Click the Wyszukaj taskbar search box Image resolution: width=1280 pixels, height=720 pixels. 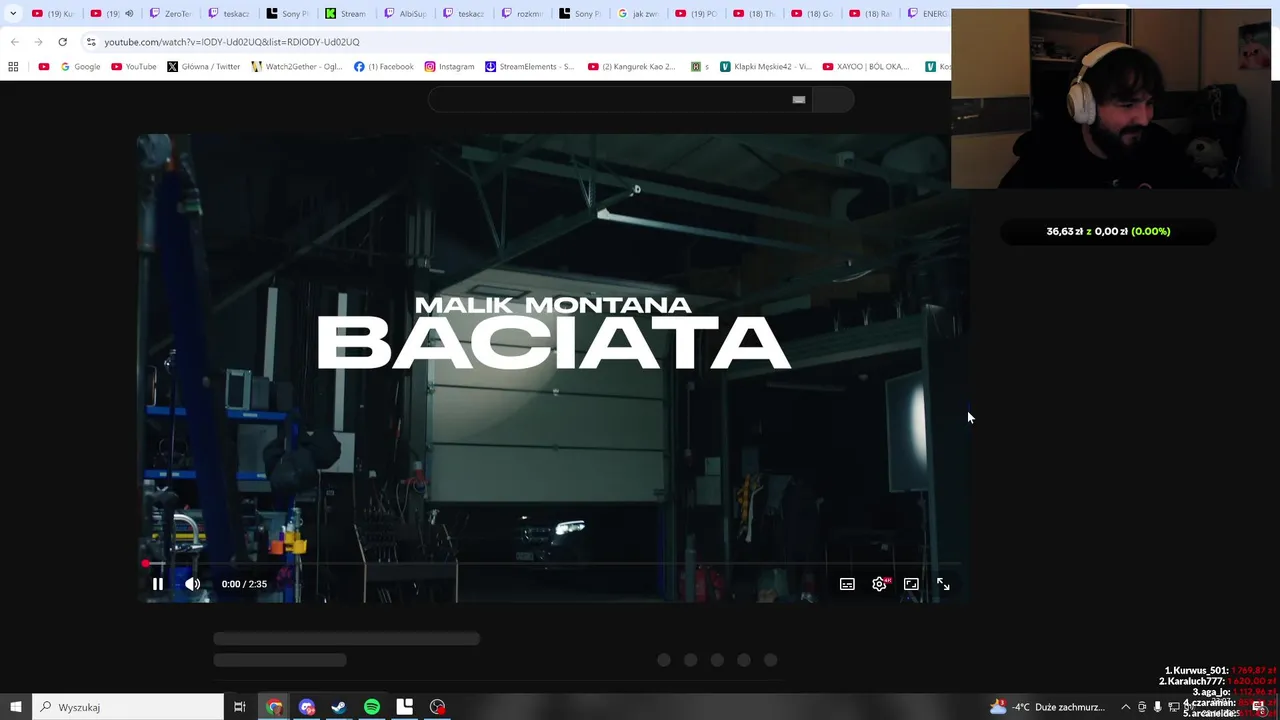click(128, 707)
